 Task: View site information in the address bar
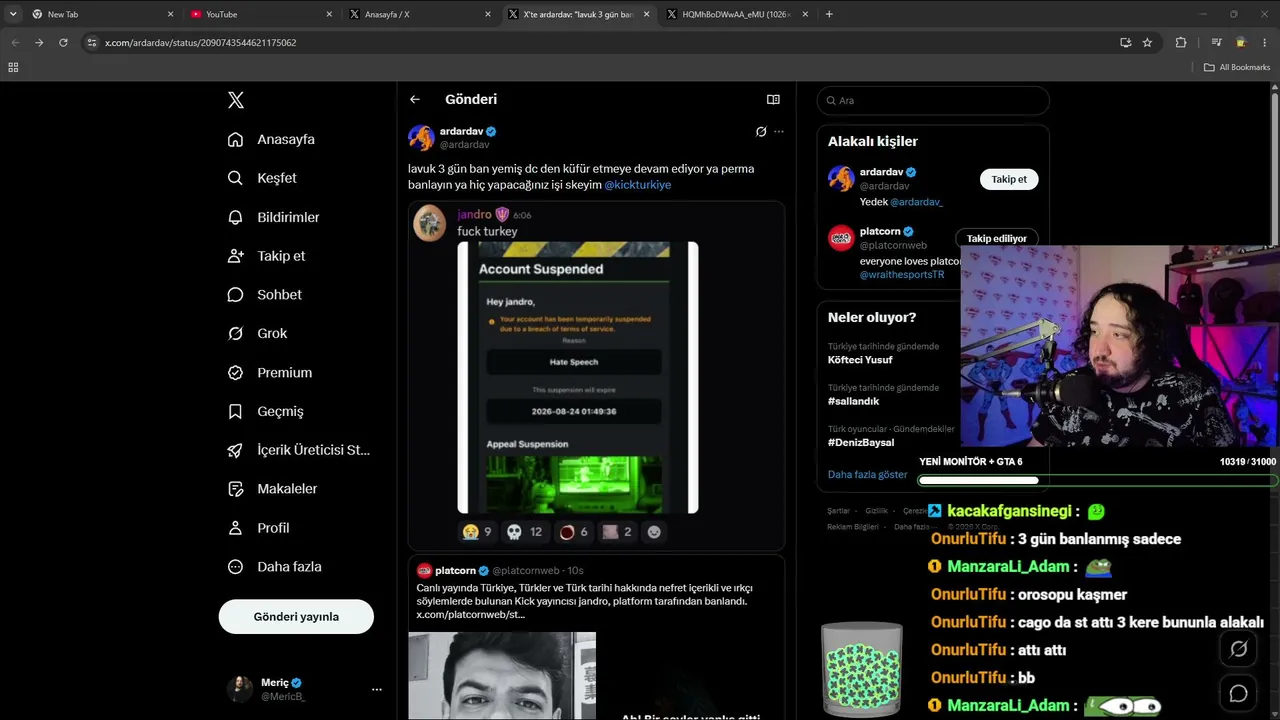92,42
